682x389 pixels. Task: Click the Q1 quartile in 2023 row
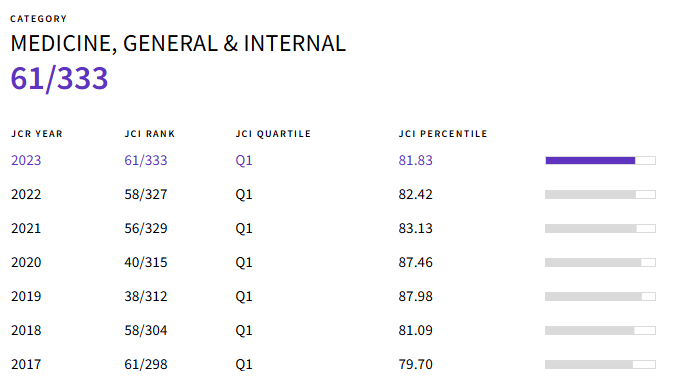(x=244, y=161)
